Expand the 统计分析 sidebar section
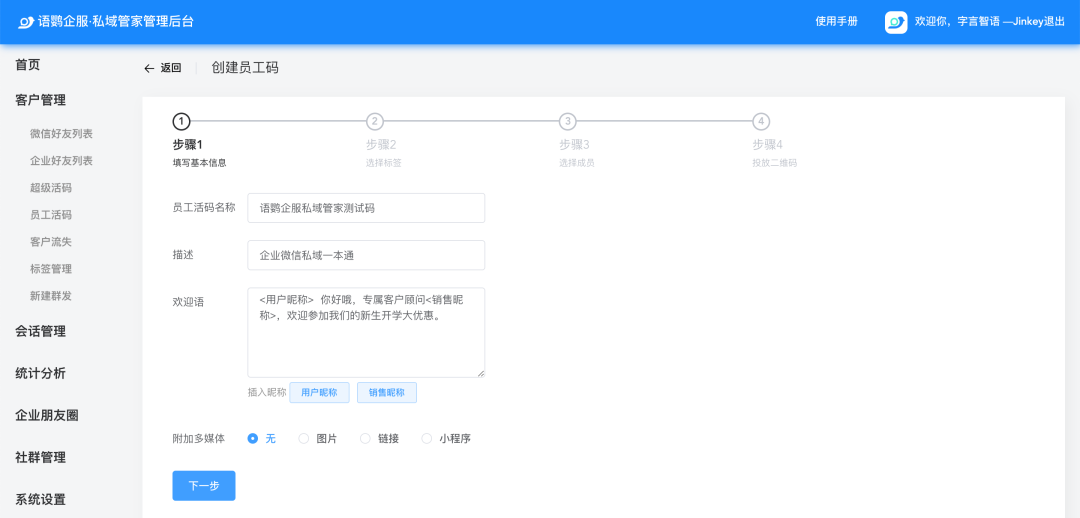This screenshot has width=1080, height=518. point(40,373)
